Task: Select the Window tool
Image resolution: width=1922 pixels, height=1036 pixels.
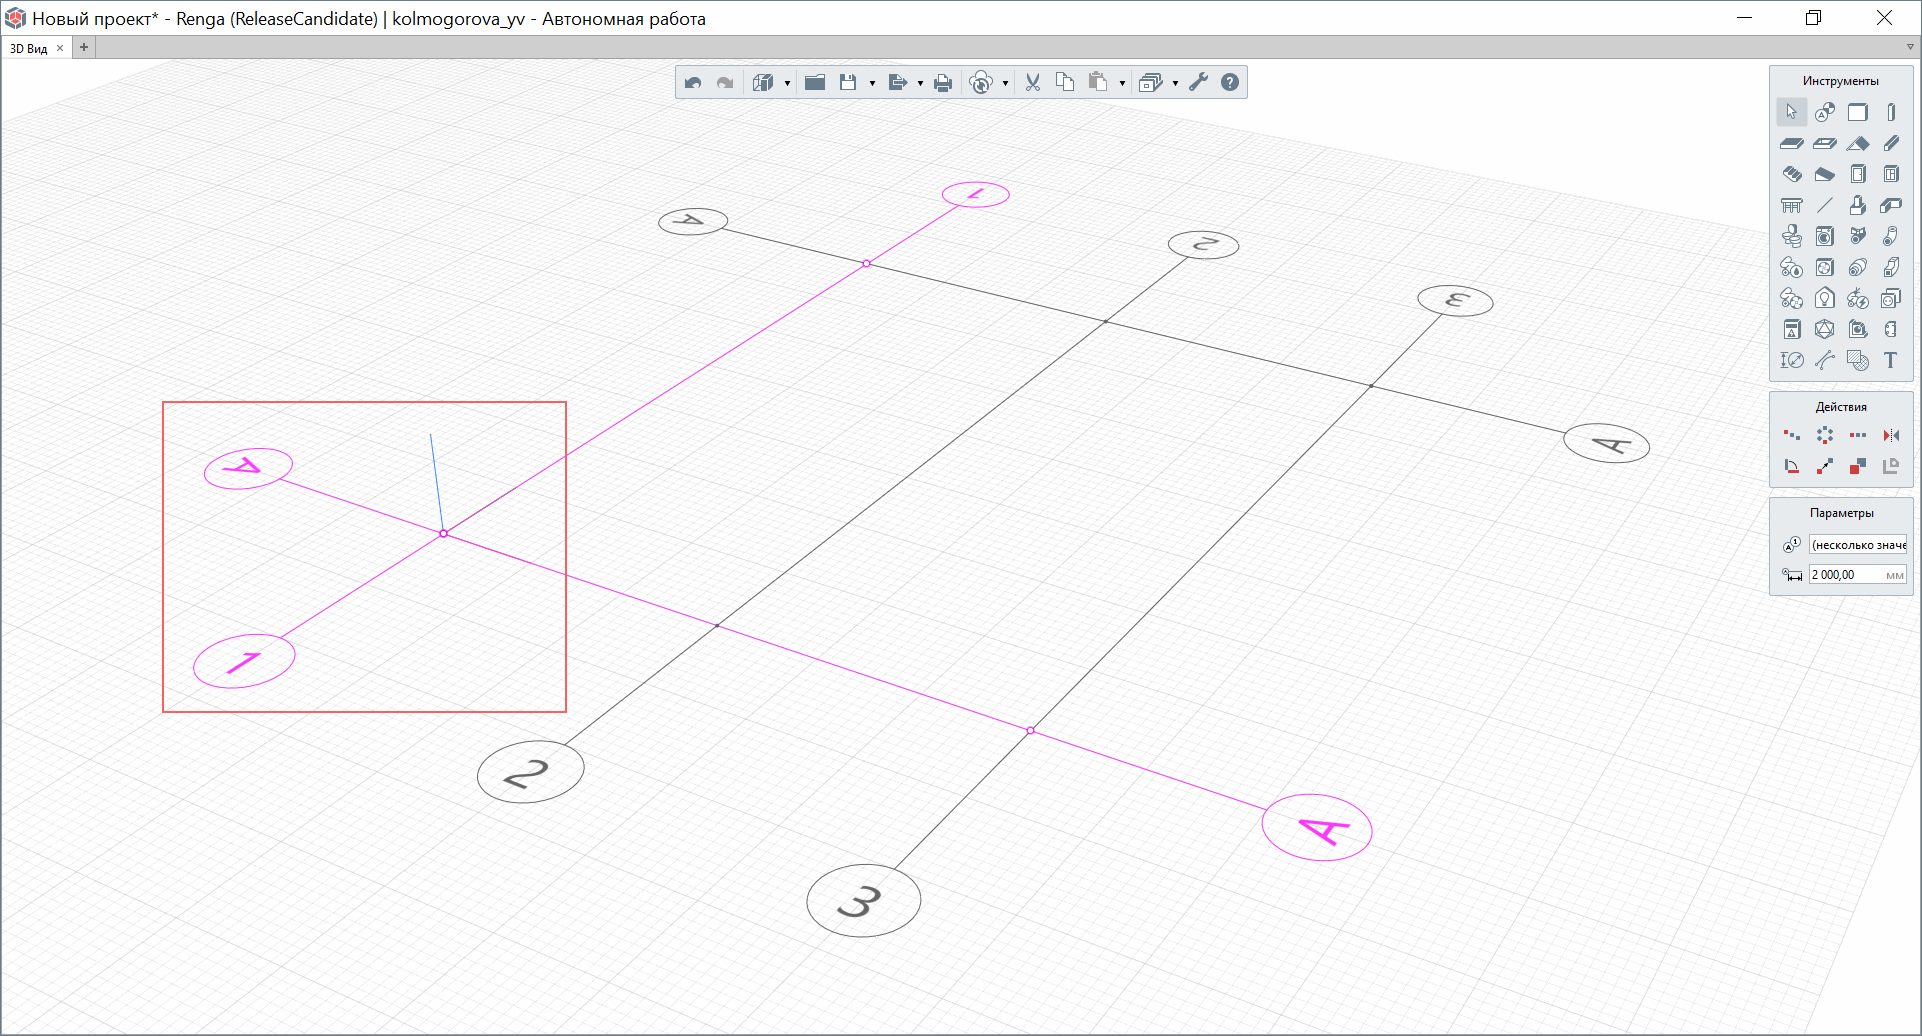Action: tap(1890, 174)
